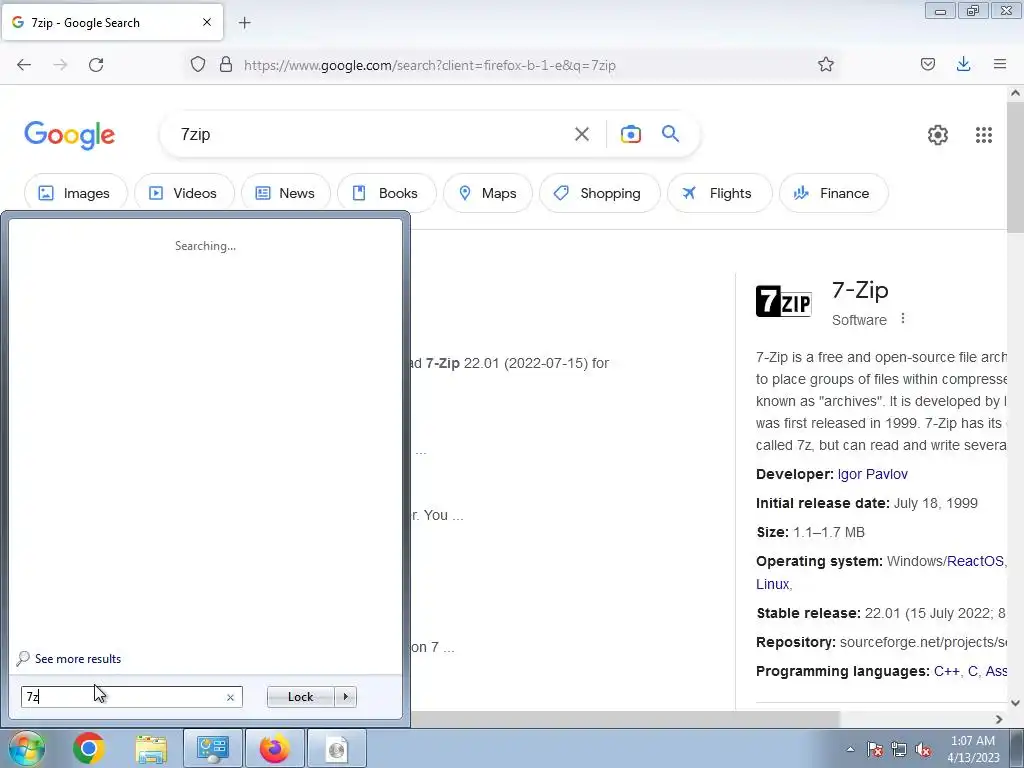
Task: Open the Save to Pocket icon
Action: click(927, 64)
